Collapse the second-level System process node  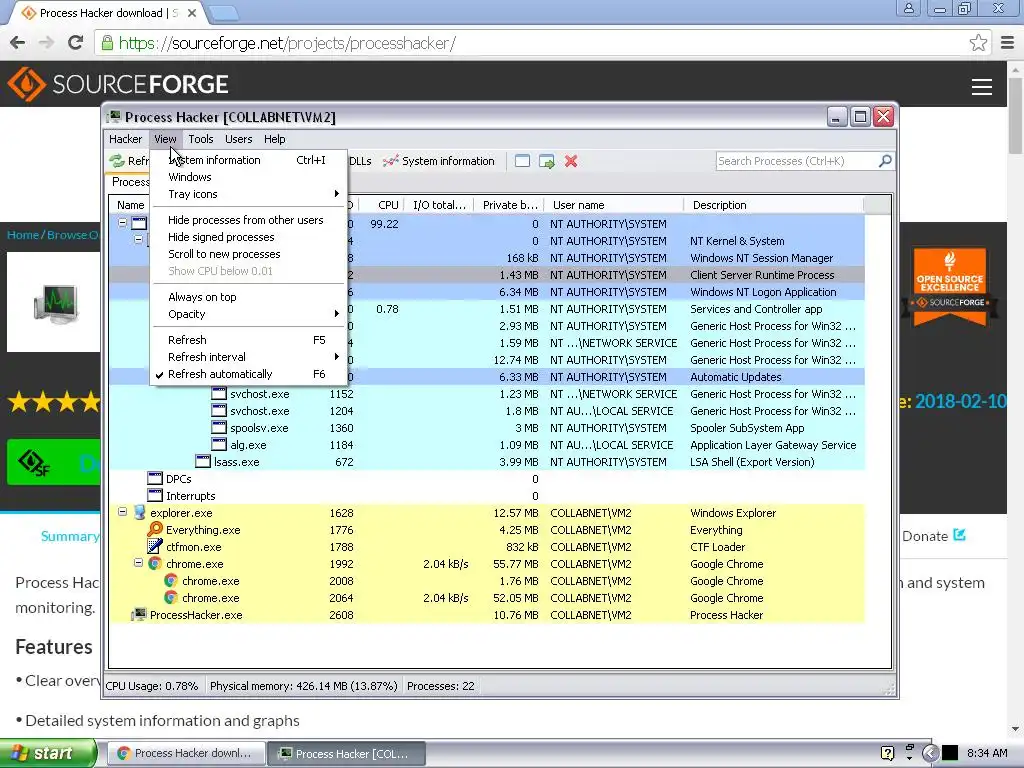pyautogui.click(x=138, y=240)
